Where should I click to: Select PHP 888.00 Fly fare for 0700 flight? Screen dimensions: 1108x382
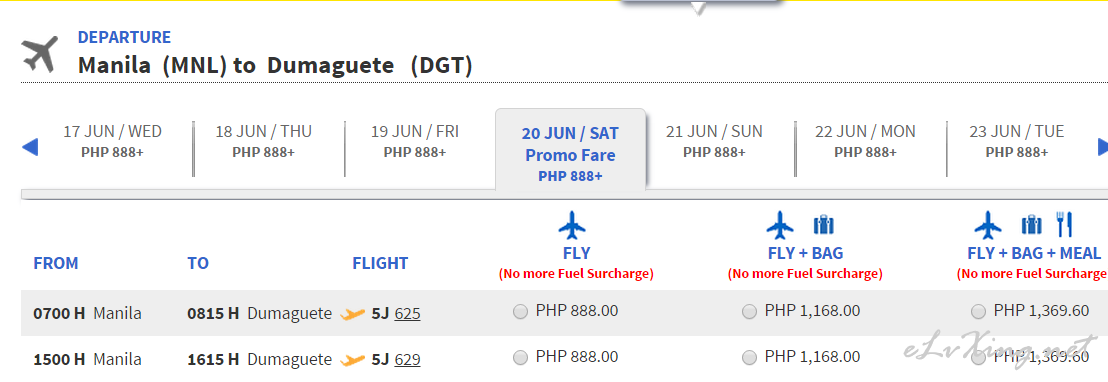click(521, 312)
